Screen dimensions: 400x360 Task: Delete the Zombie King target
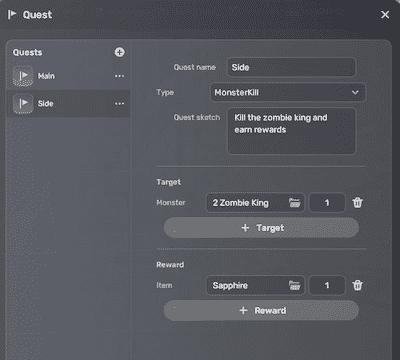pos(358,203)
